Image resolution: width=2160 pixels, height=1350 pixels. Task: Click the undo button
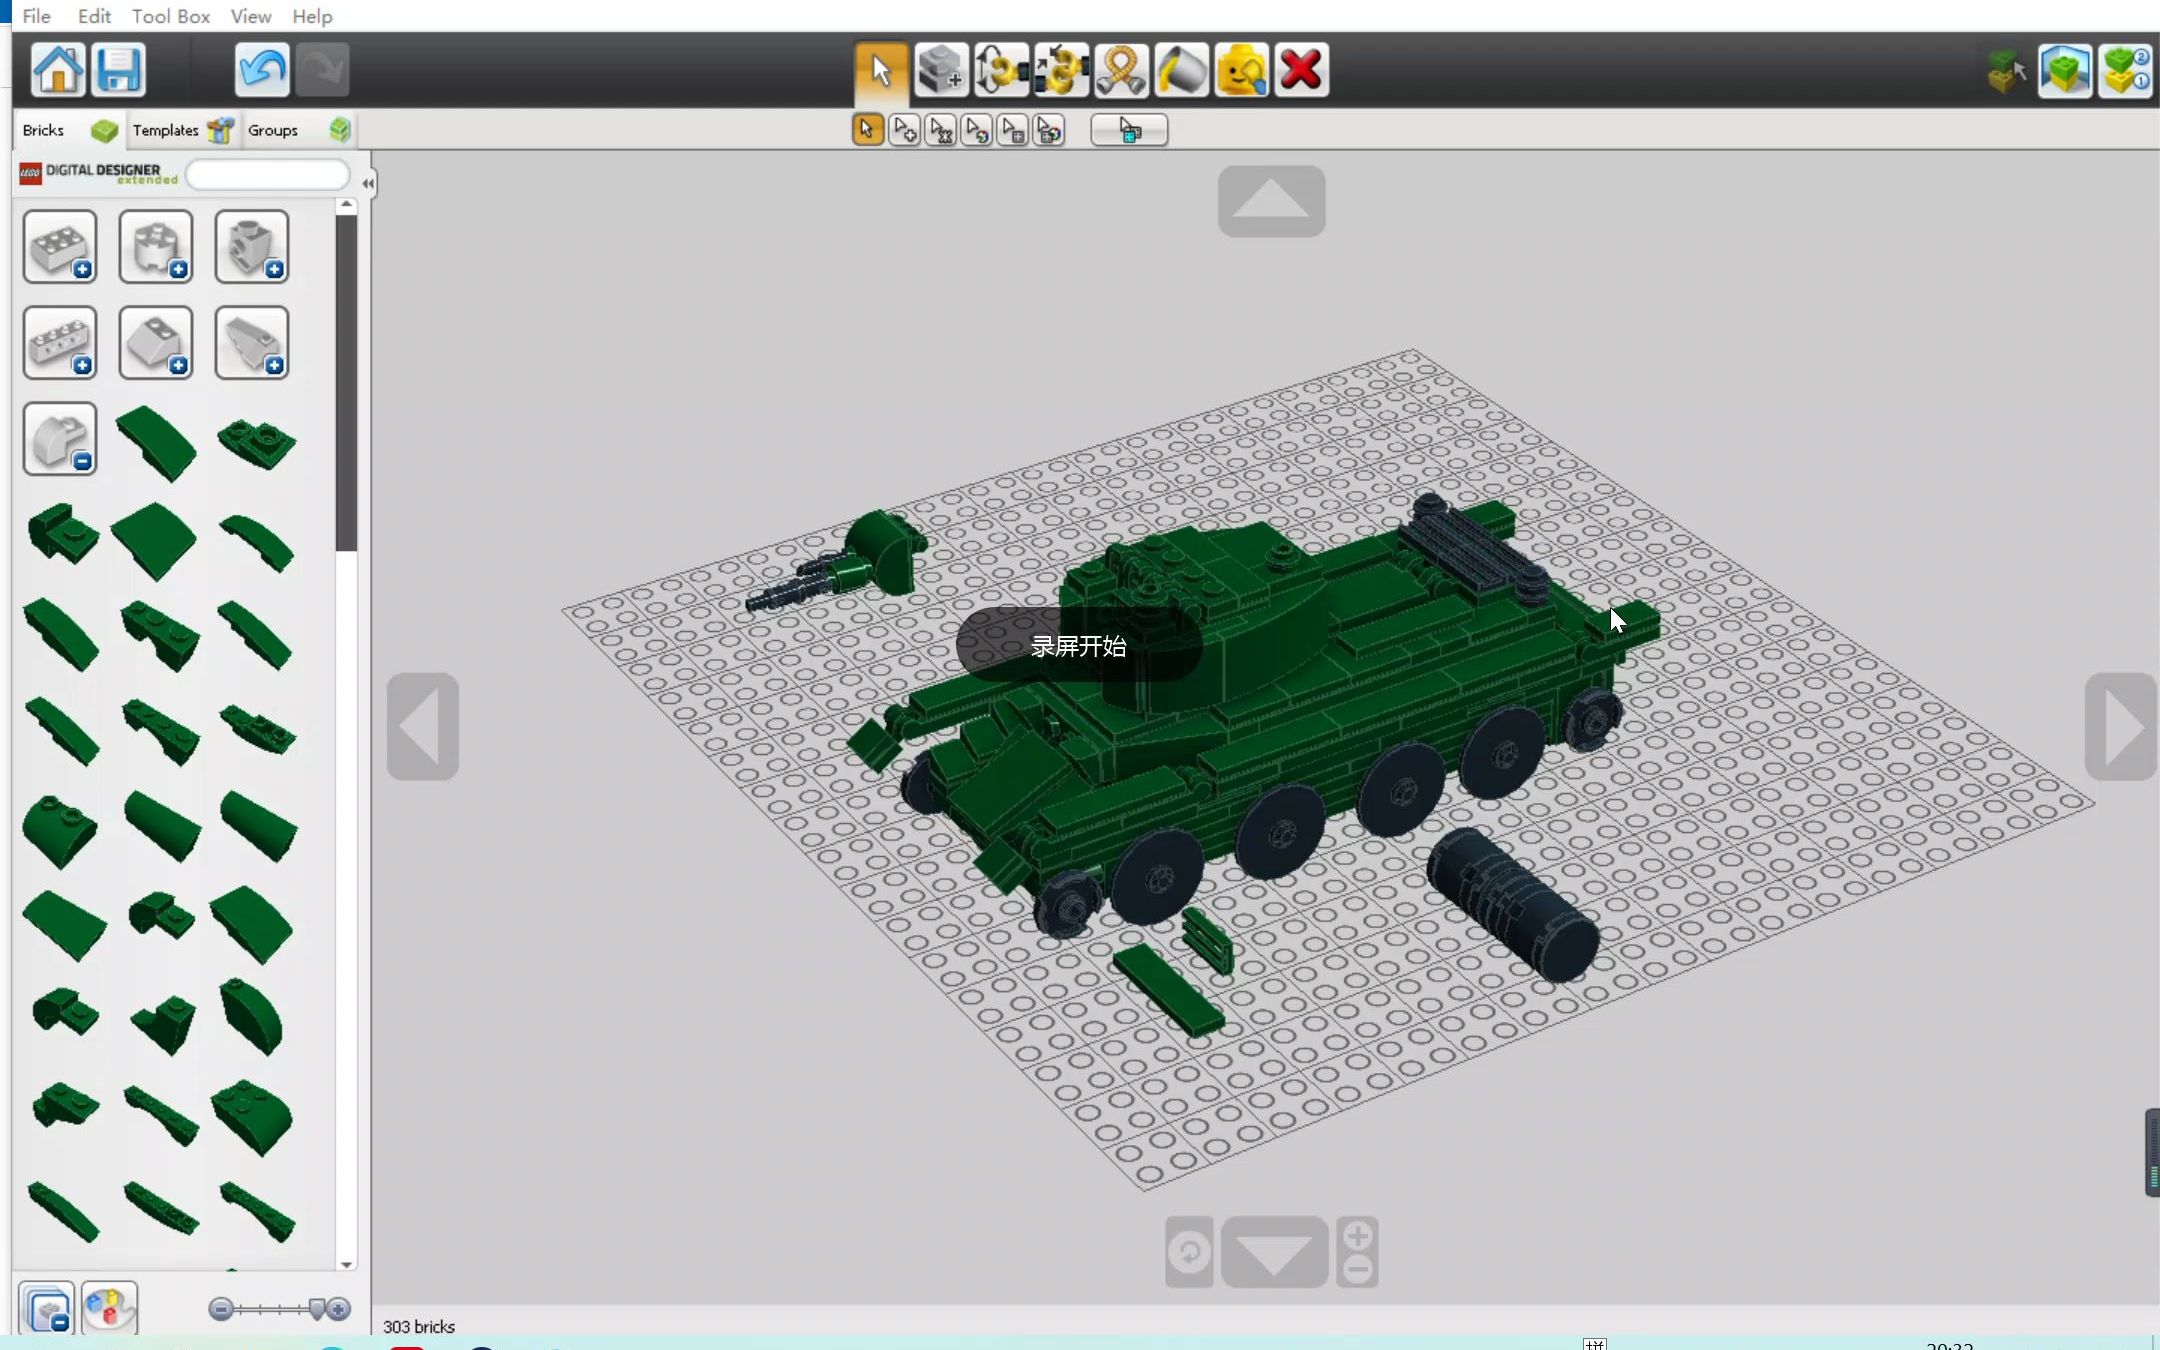(261, 68)
